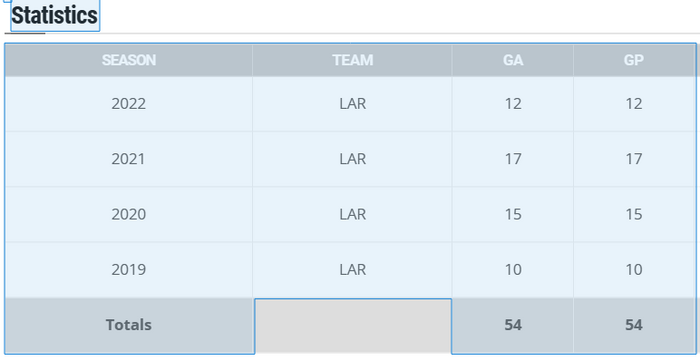Click GP value 15 in 2020 row
Image resolution: width=700 pixels, height=361 pixels.
click(x=633, y=215)
